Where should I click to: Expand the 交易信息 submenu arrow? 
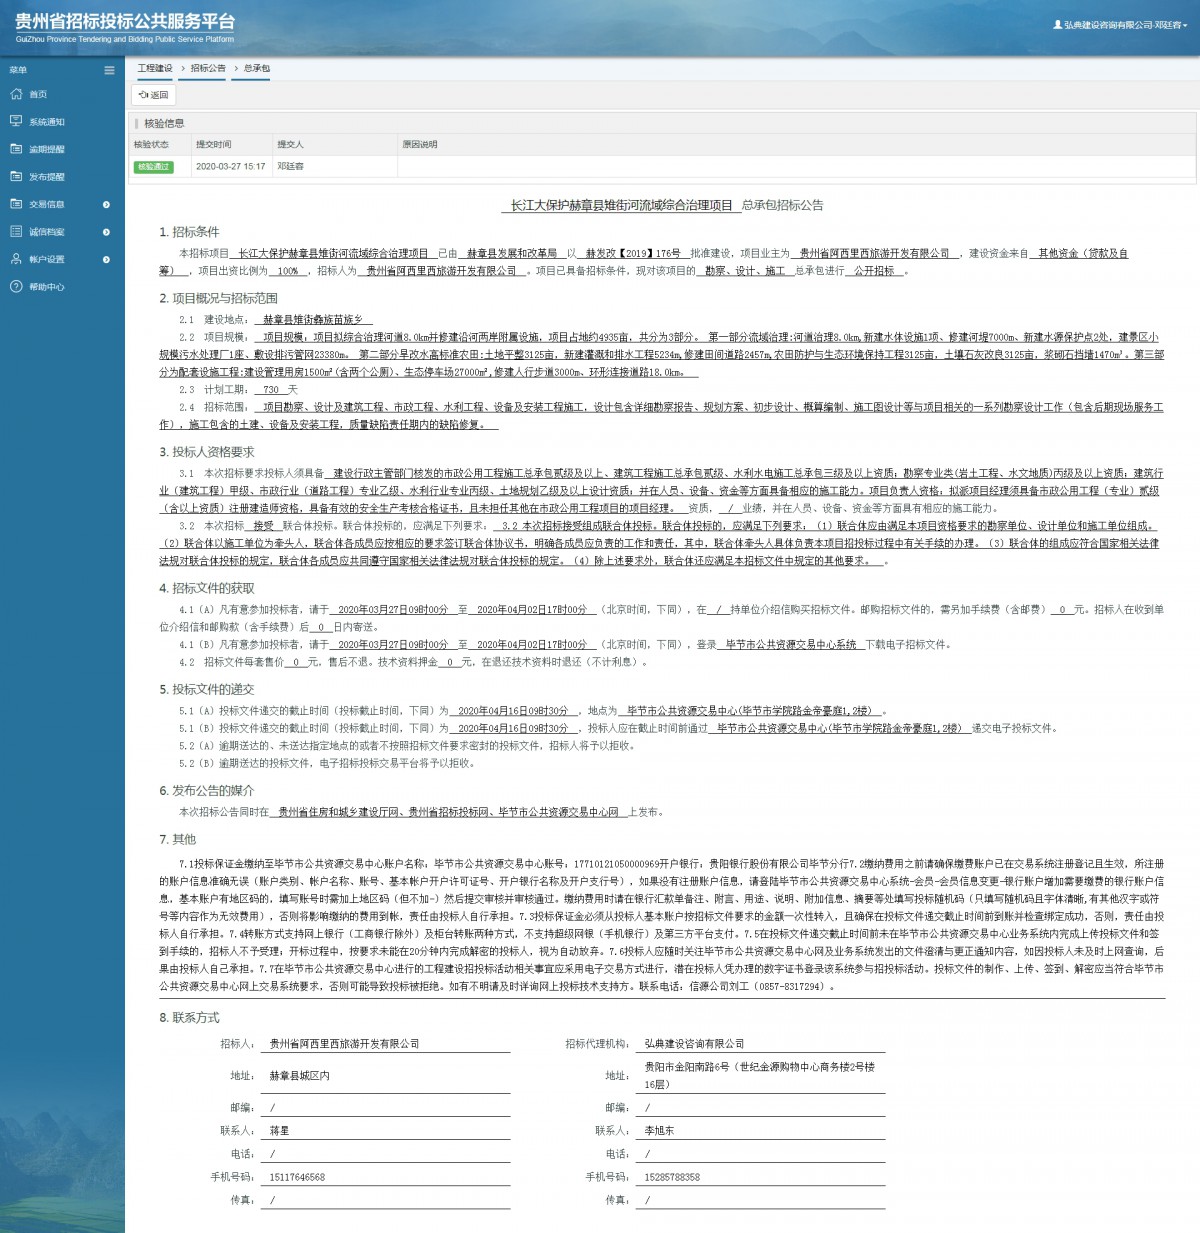coord(106,204)
